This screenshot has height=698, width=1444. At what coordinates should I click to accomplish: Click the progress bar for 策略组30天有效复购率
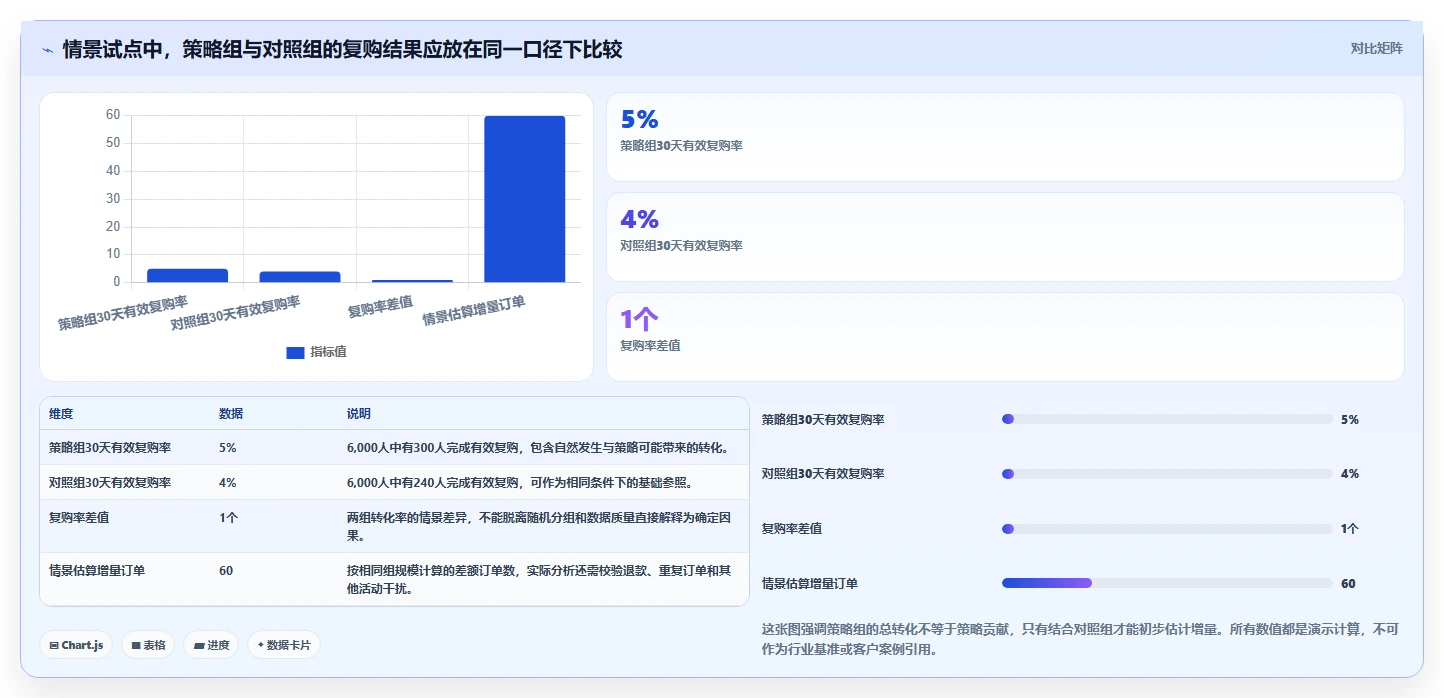[1167, 419]
